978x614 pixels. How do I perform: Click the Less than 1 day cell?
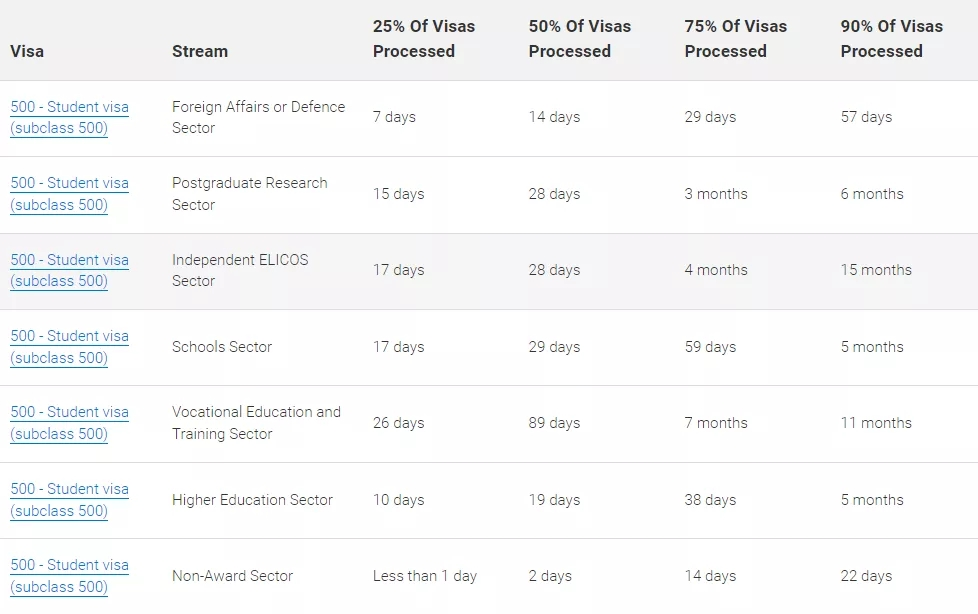click(x=425, y=576)
